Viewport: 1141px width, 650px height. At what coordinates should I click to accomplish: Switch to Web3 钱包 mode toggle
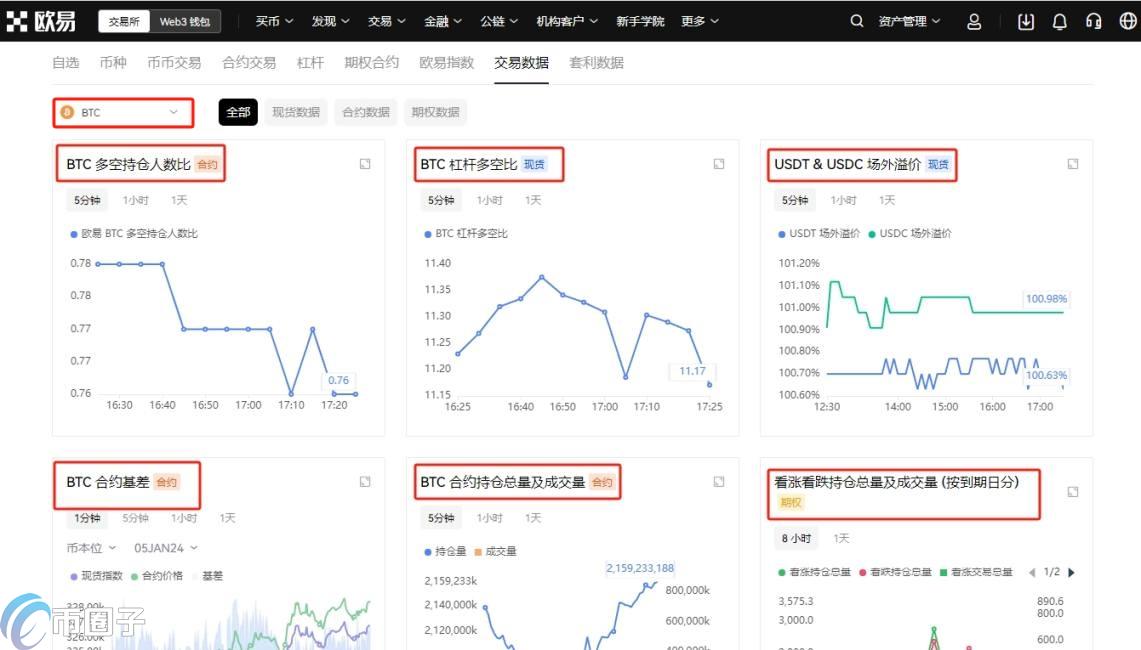(x=185, y=21)
